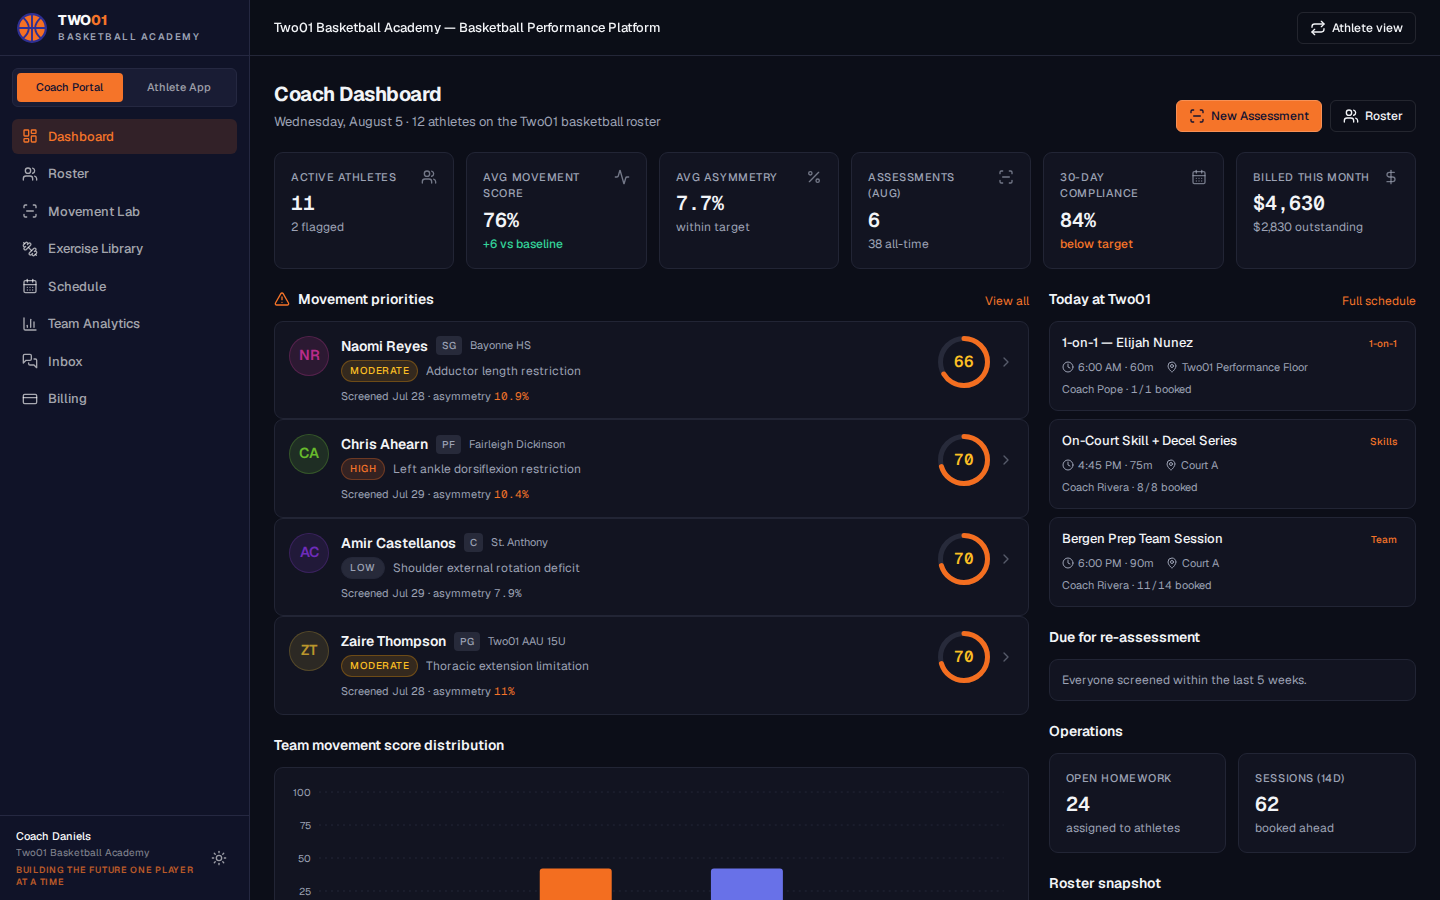Click the clock icon beside 4:45 PM

coord(1068,465)
